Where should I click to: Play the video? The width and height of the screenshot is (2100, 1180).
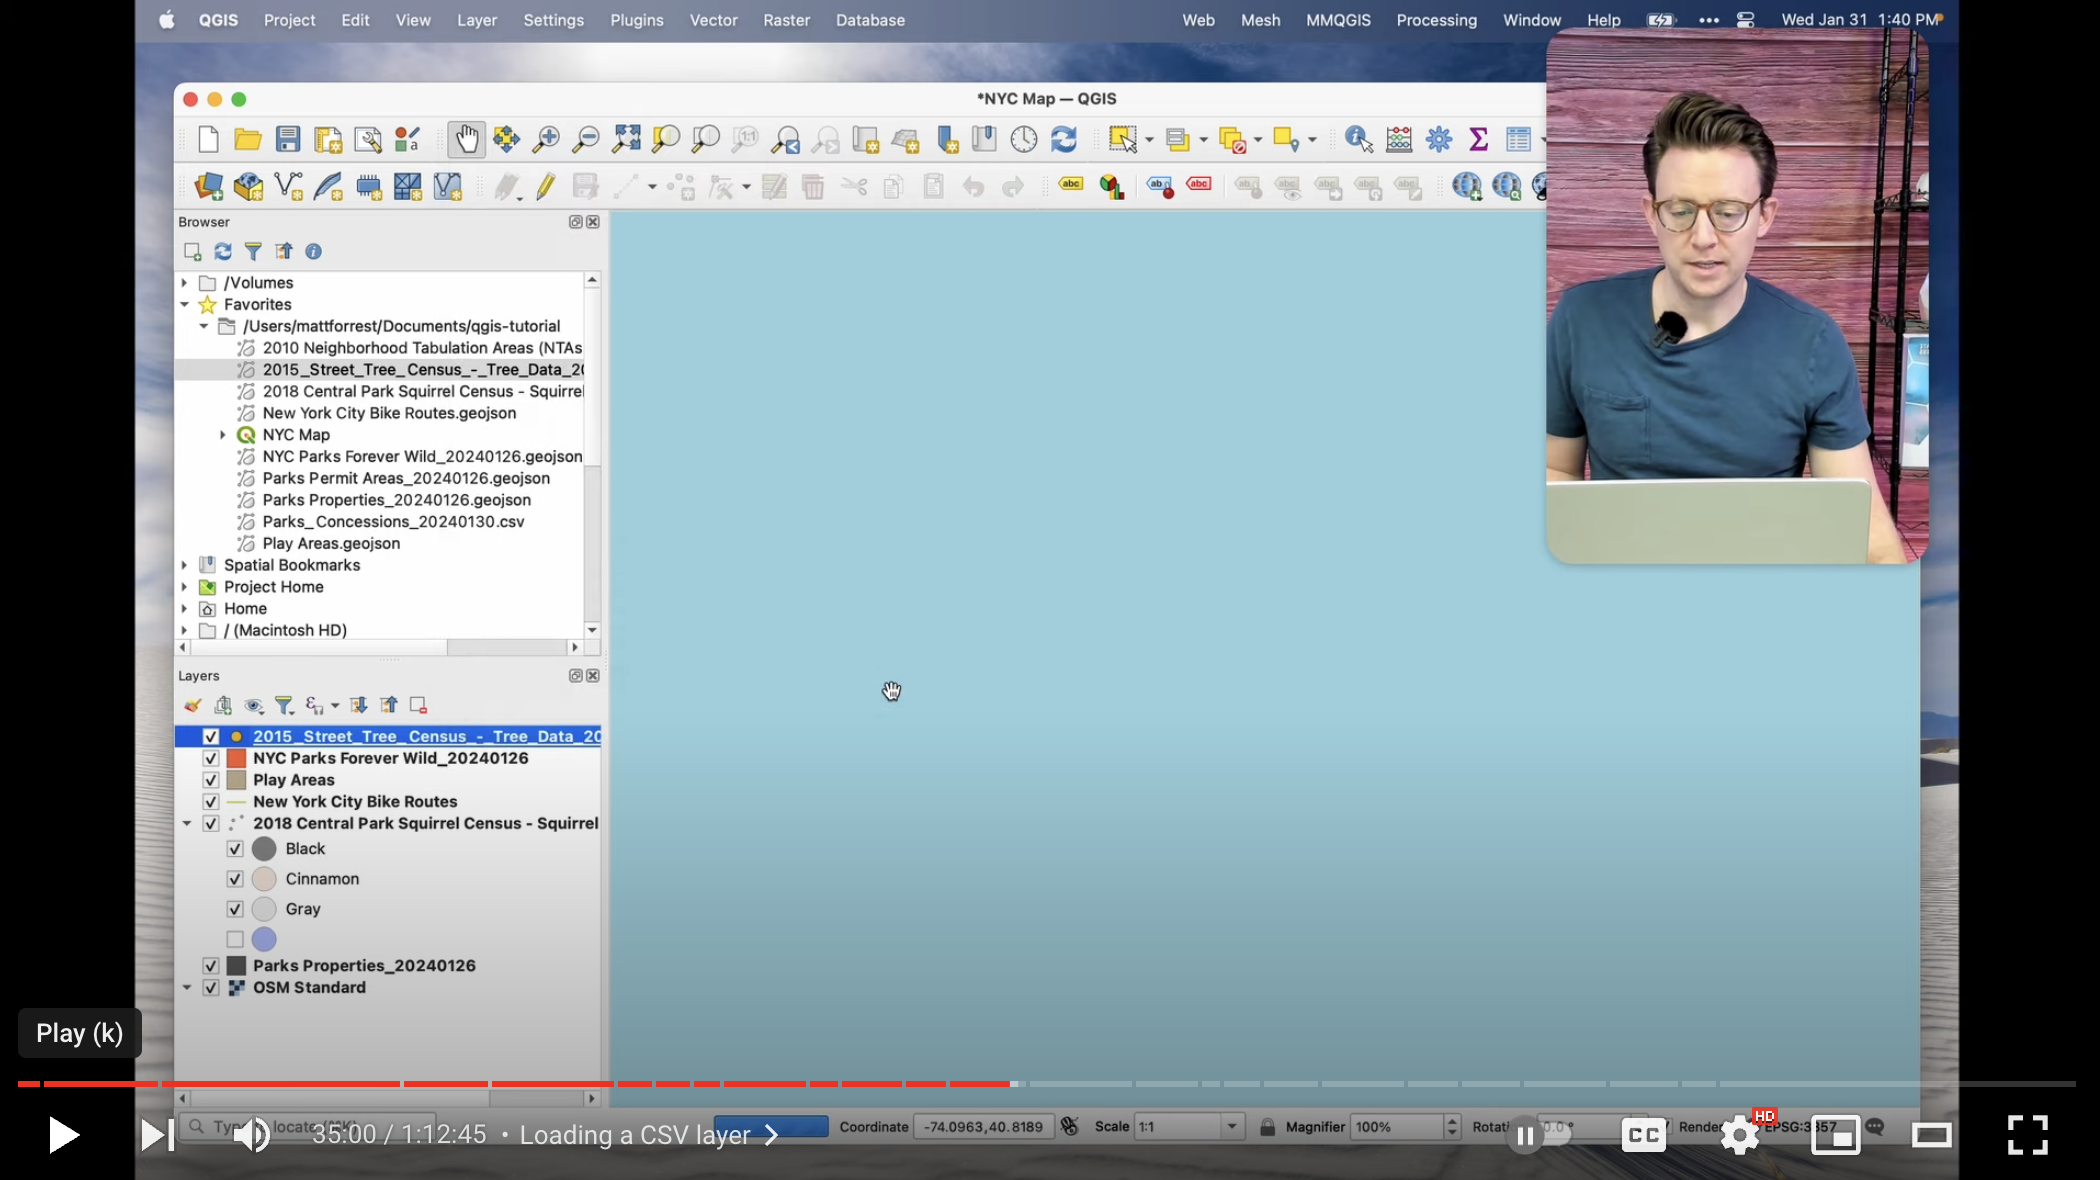pyautogui.click(x=63, y=1135)
